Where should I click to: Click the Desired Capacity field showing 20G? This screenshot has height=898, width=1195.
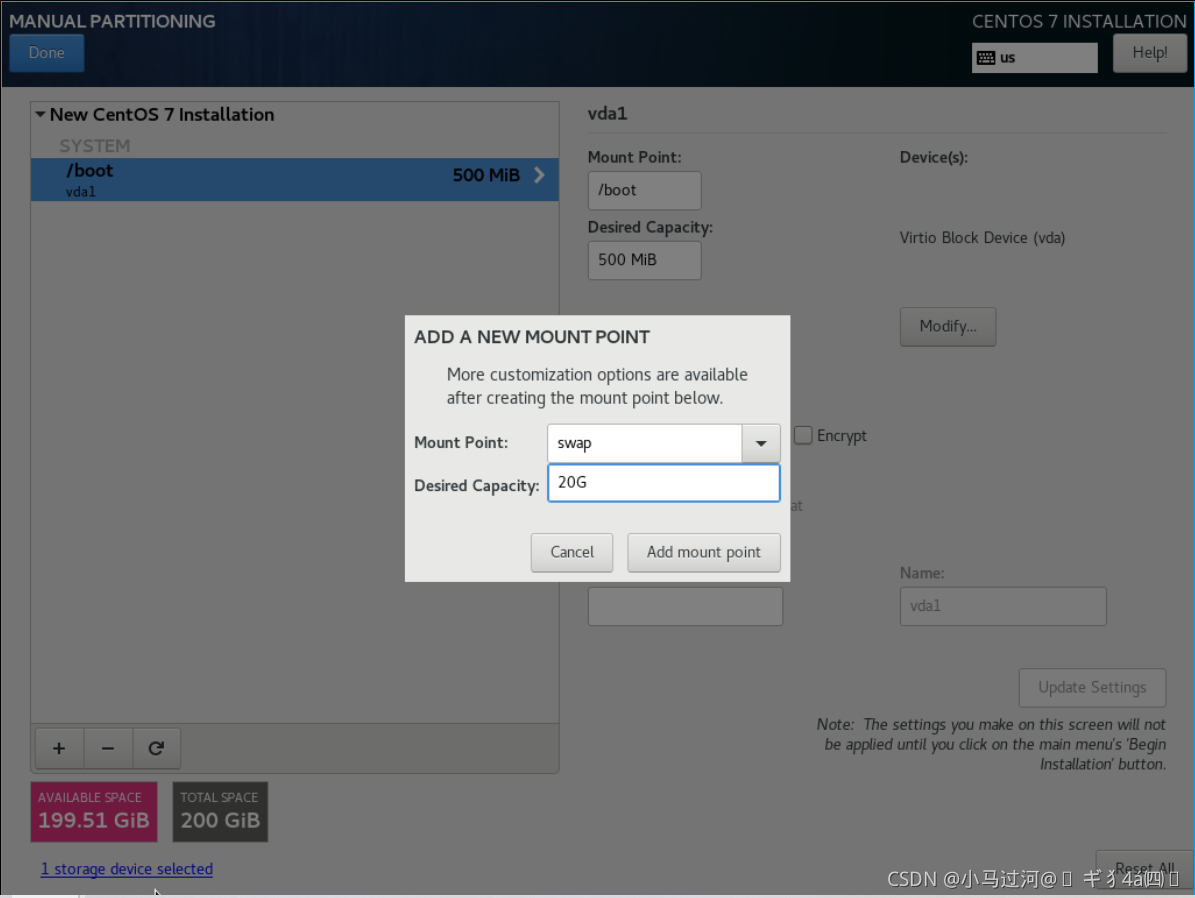coord(664,483)
